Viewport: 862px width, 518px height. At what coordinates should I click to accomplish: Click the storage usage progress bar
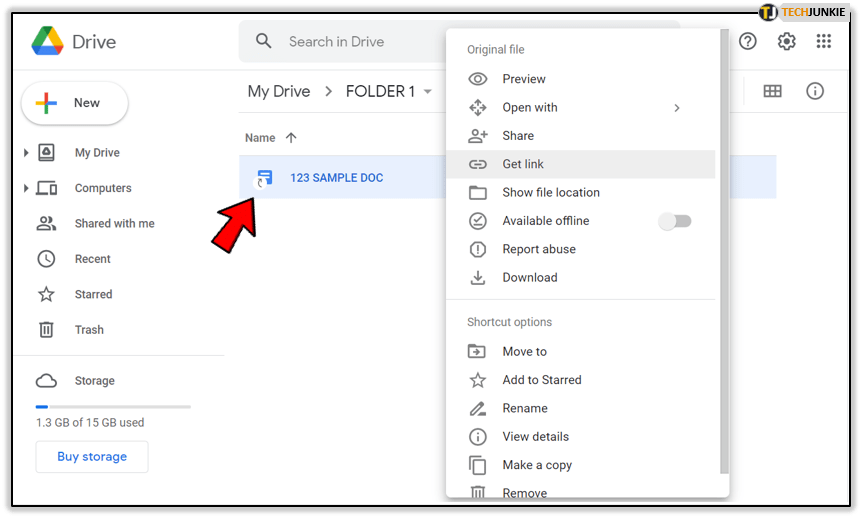tap(113, 406)
